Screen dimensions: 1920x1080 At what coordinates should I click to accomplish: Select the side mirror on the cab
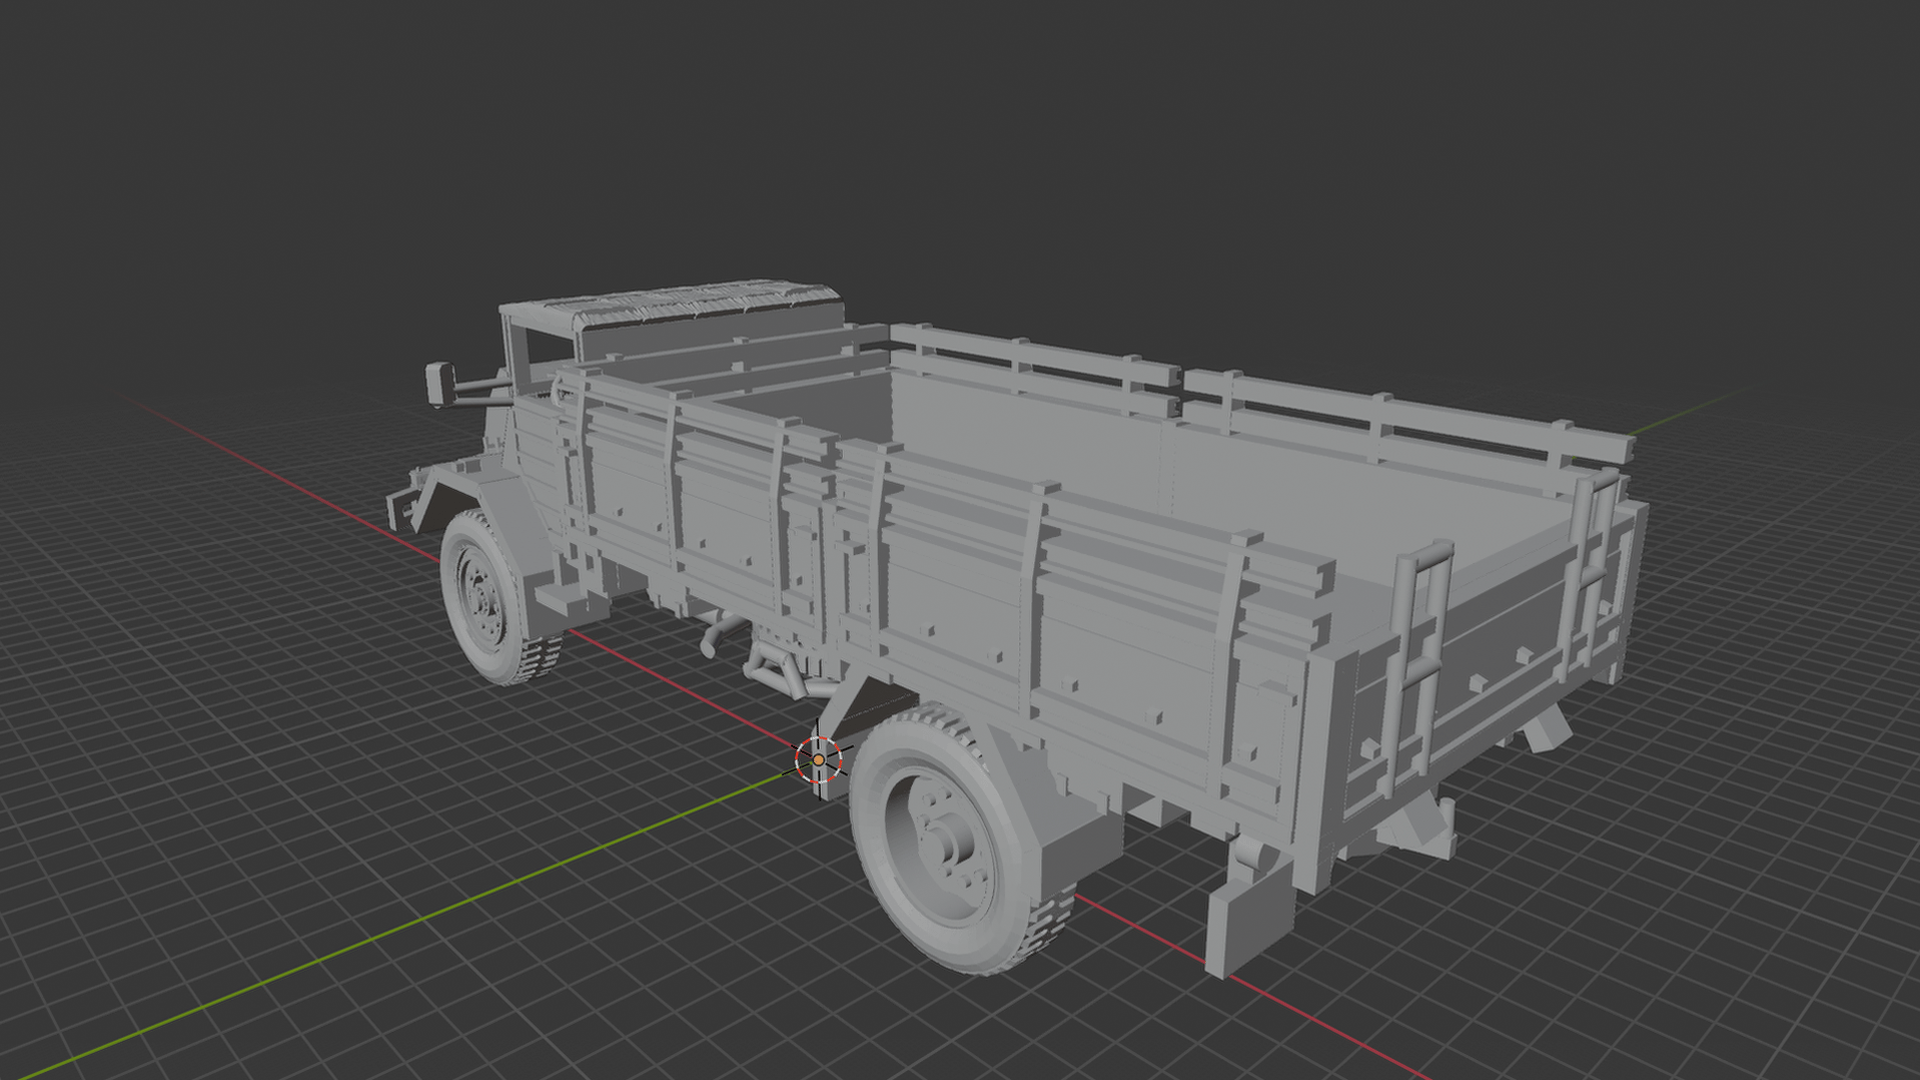(440, 383)
